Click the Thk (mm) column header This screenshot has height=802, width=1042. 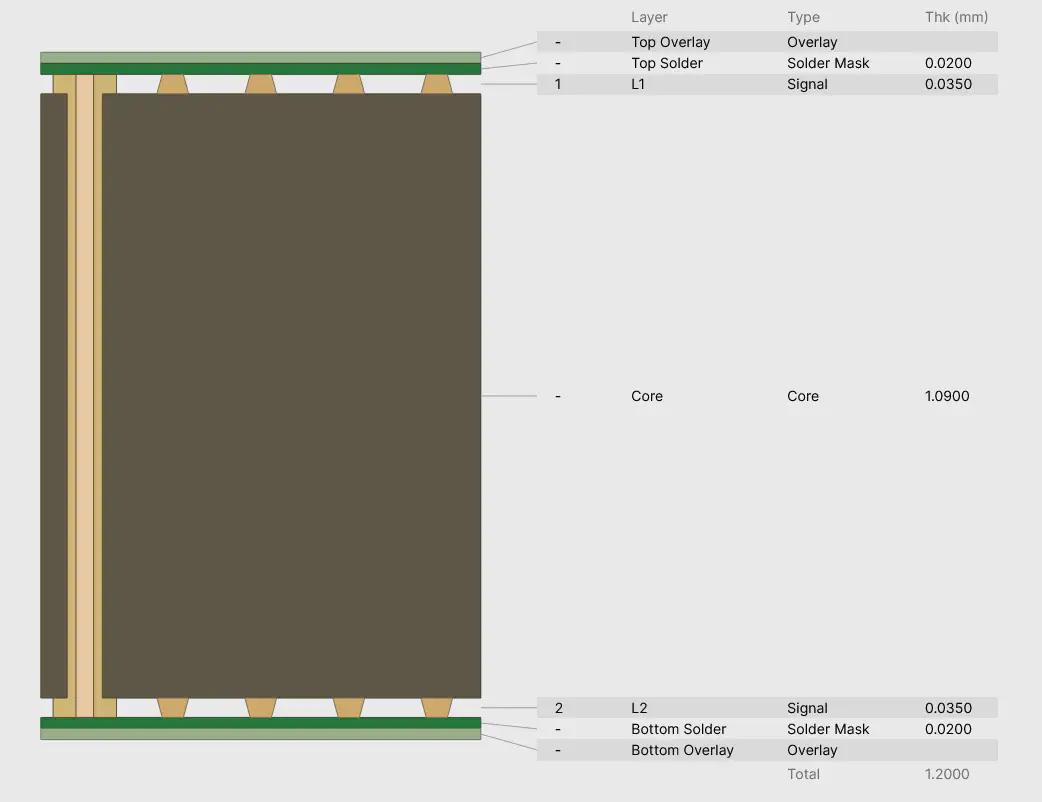pyautogui.click(x=956, y=17)
